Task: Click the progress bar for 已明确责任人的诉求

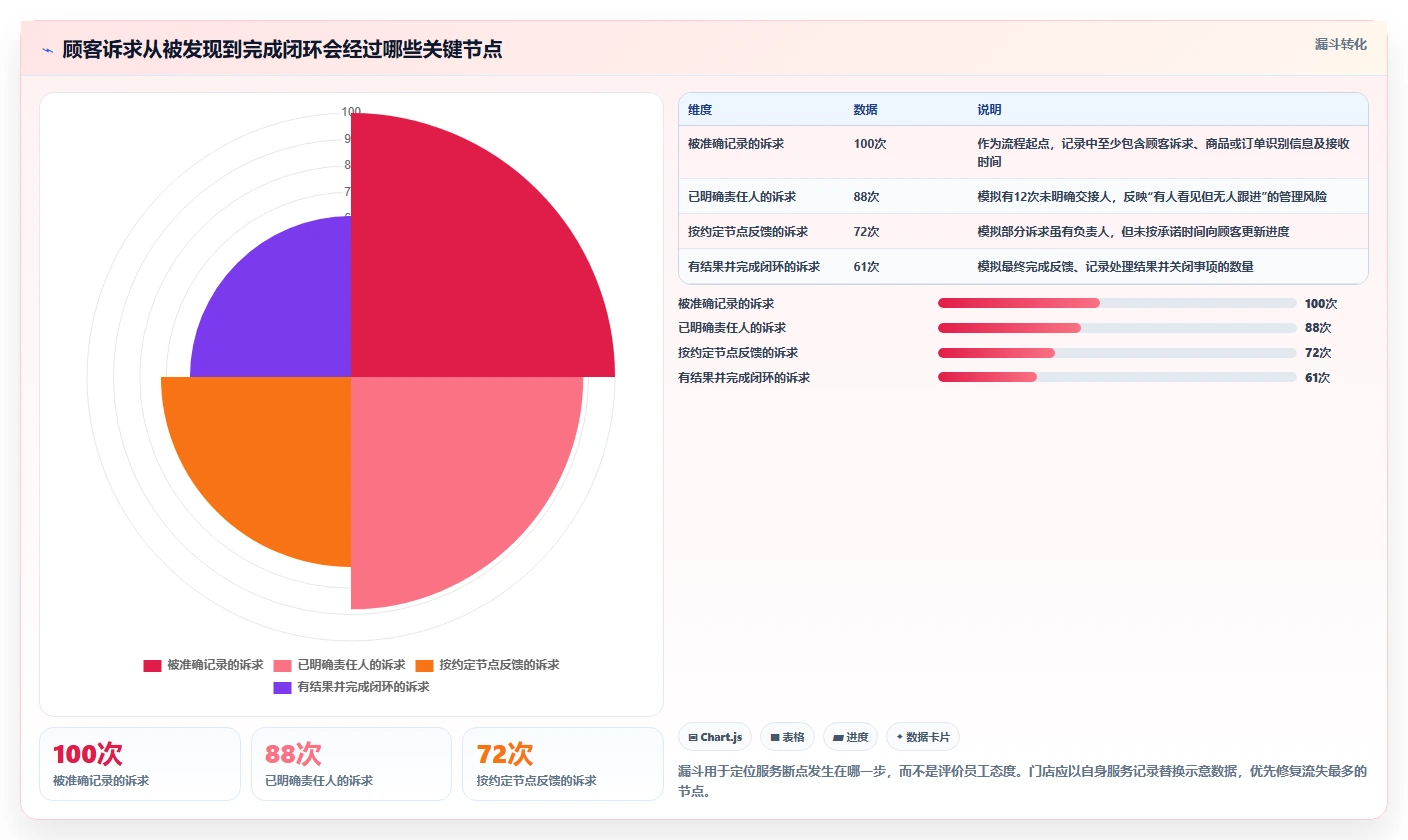Action: point(1117,328)
